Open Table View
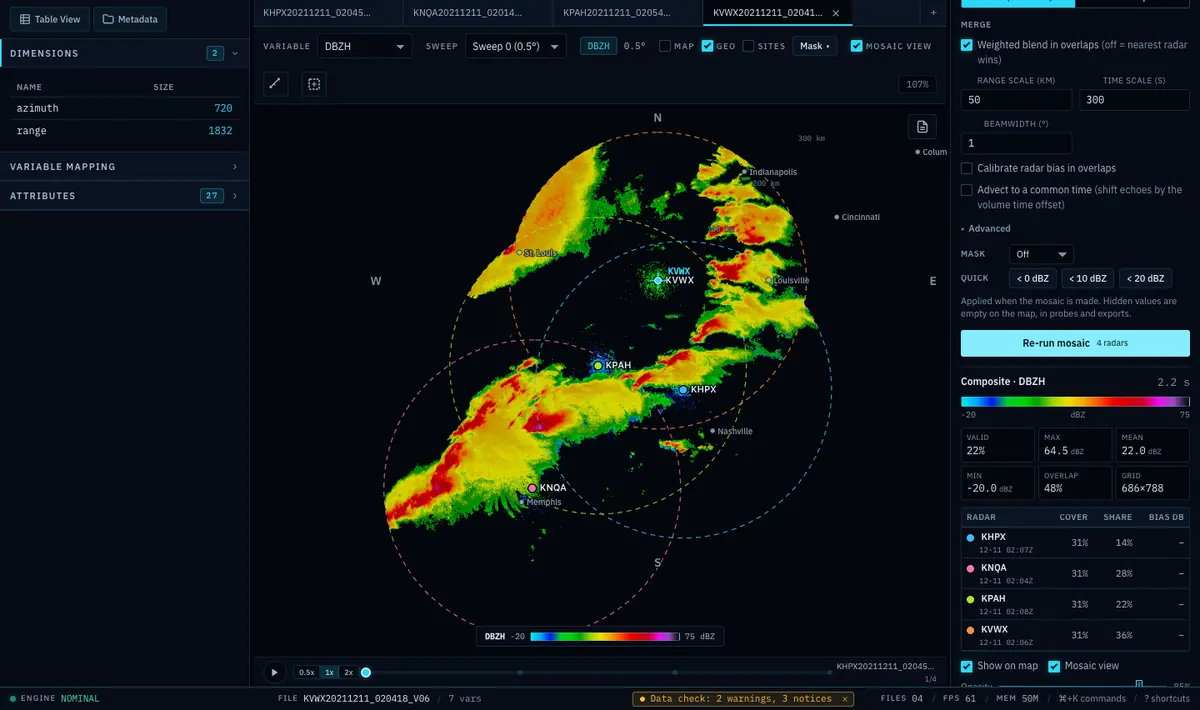This screenshot has height=710, width=1200. [51, 19]
